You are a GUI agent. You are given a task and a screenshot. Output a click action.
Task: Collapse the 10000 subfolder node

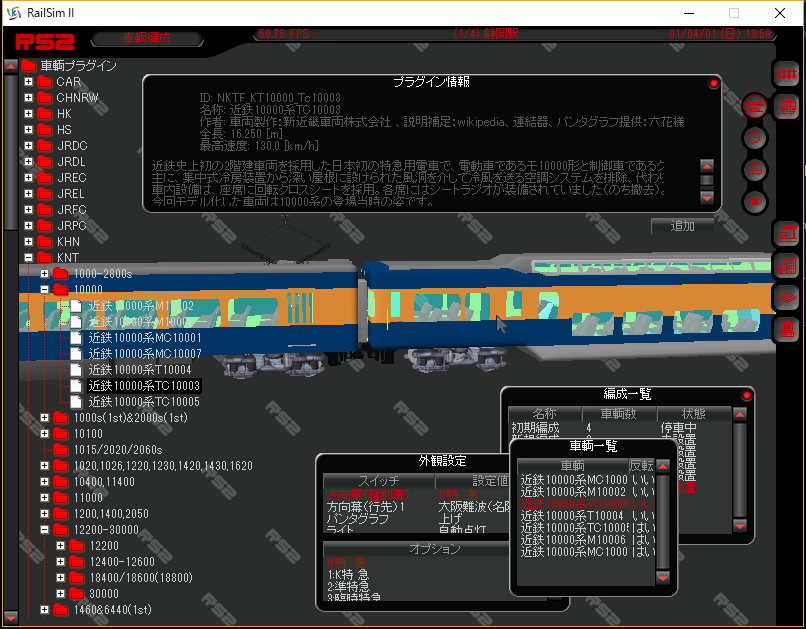pyautogui.click(x=45, y=289)
